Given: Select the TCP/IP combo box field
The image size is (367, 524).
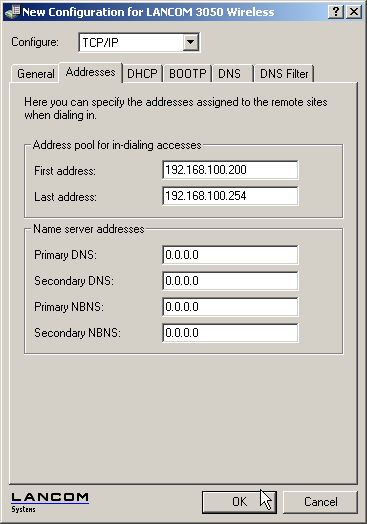Looking at the screenshot, I should (x=139, y=42).
